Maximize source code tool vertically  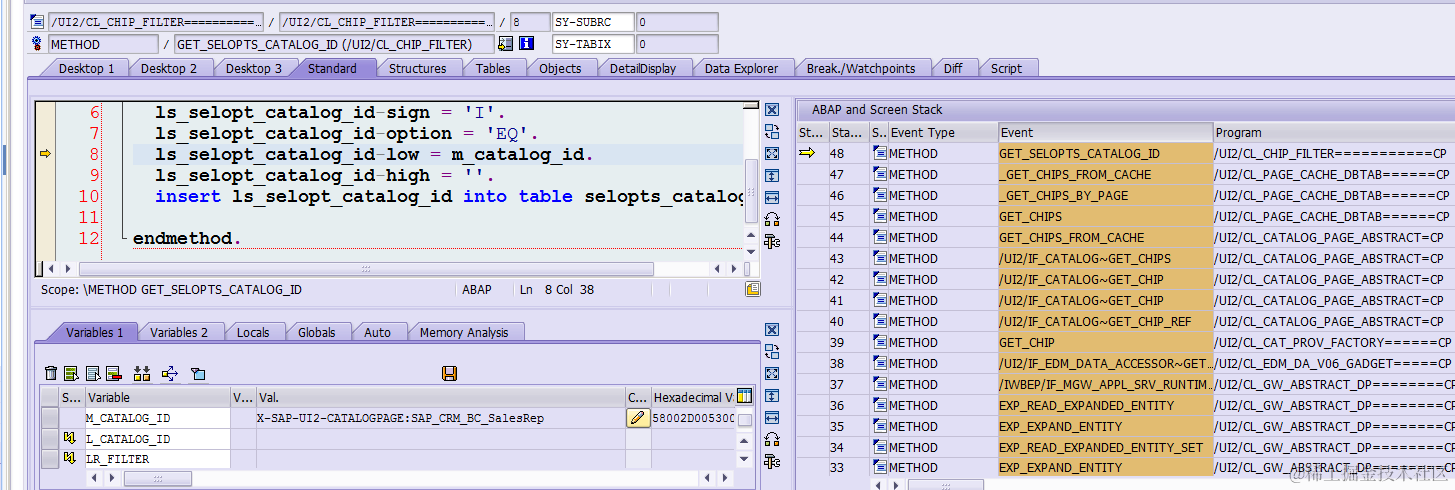pos(772,175)
